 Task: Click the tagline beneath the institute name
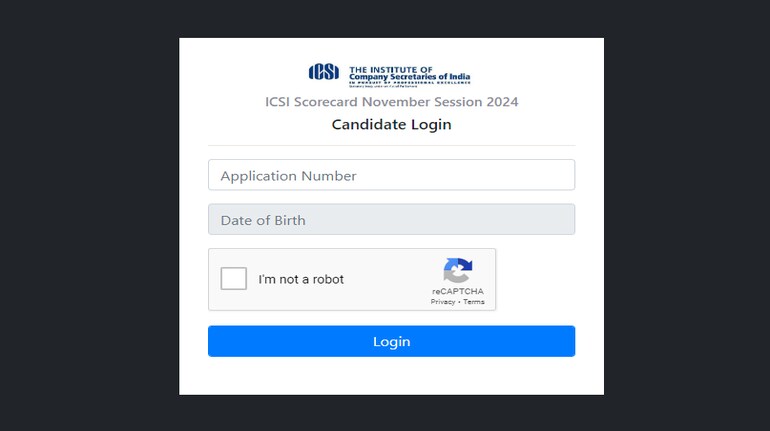[410, 82]
